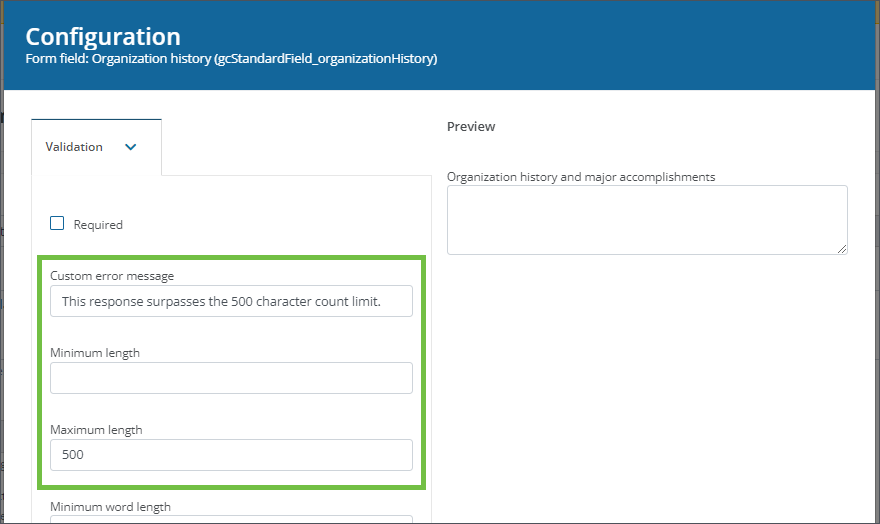Click the Preview heading
This screenshot has width=880, height=524.
(471, 127)
